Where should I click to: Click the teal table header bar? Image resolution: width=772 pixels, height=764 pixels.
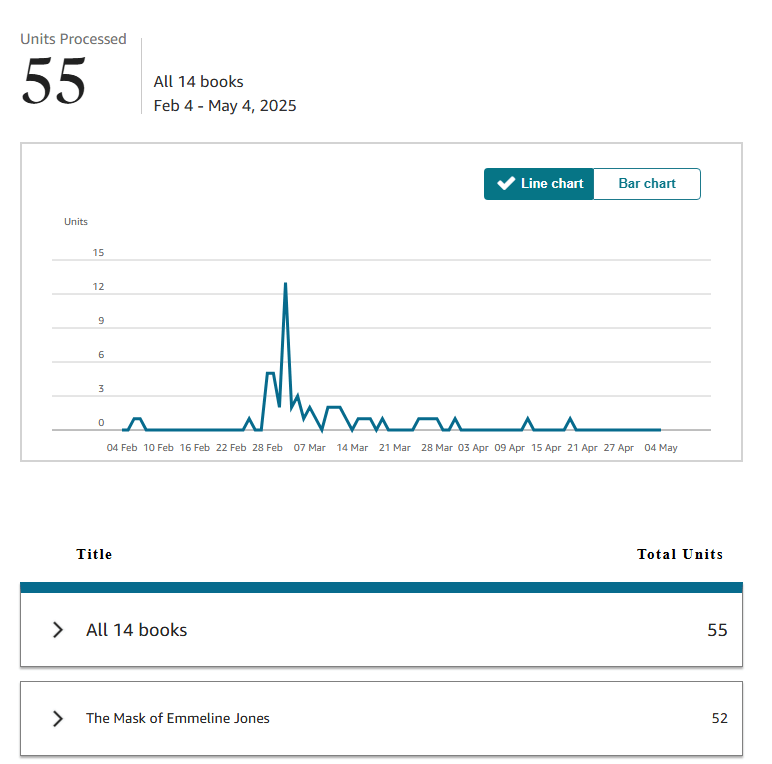(x=381, y=587)
